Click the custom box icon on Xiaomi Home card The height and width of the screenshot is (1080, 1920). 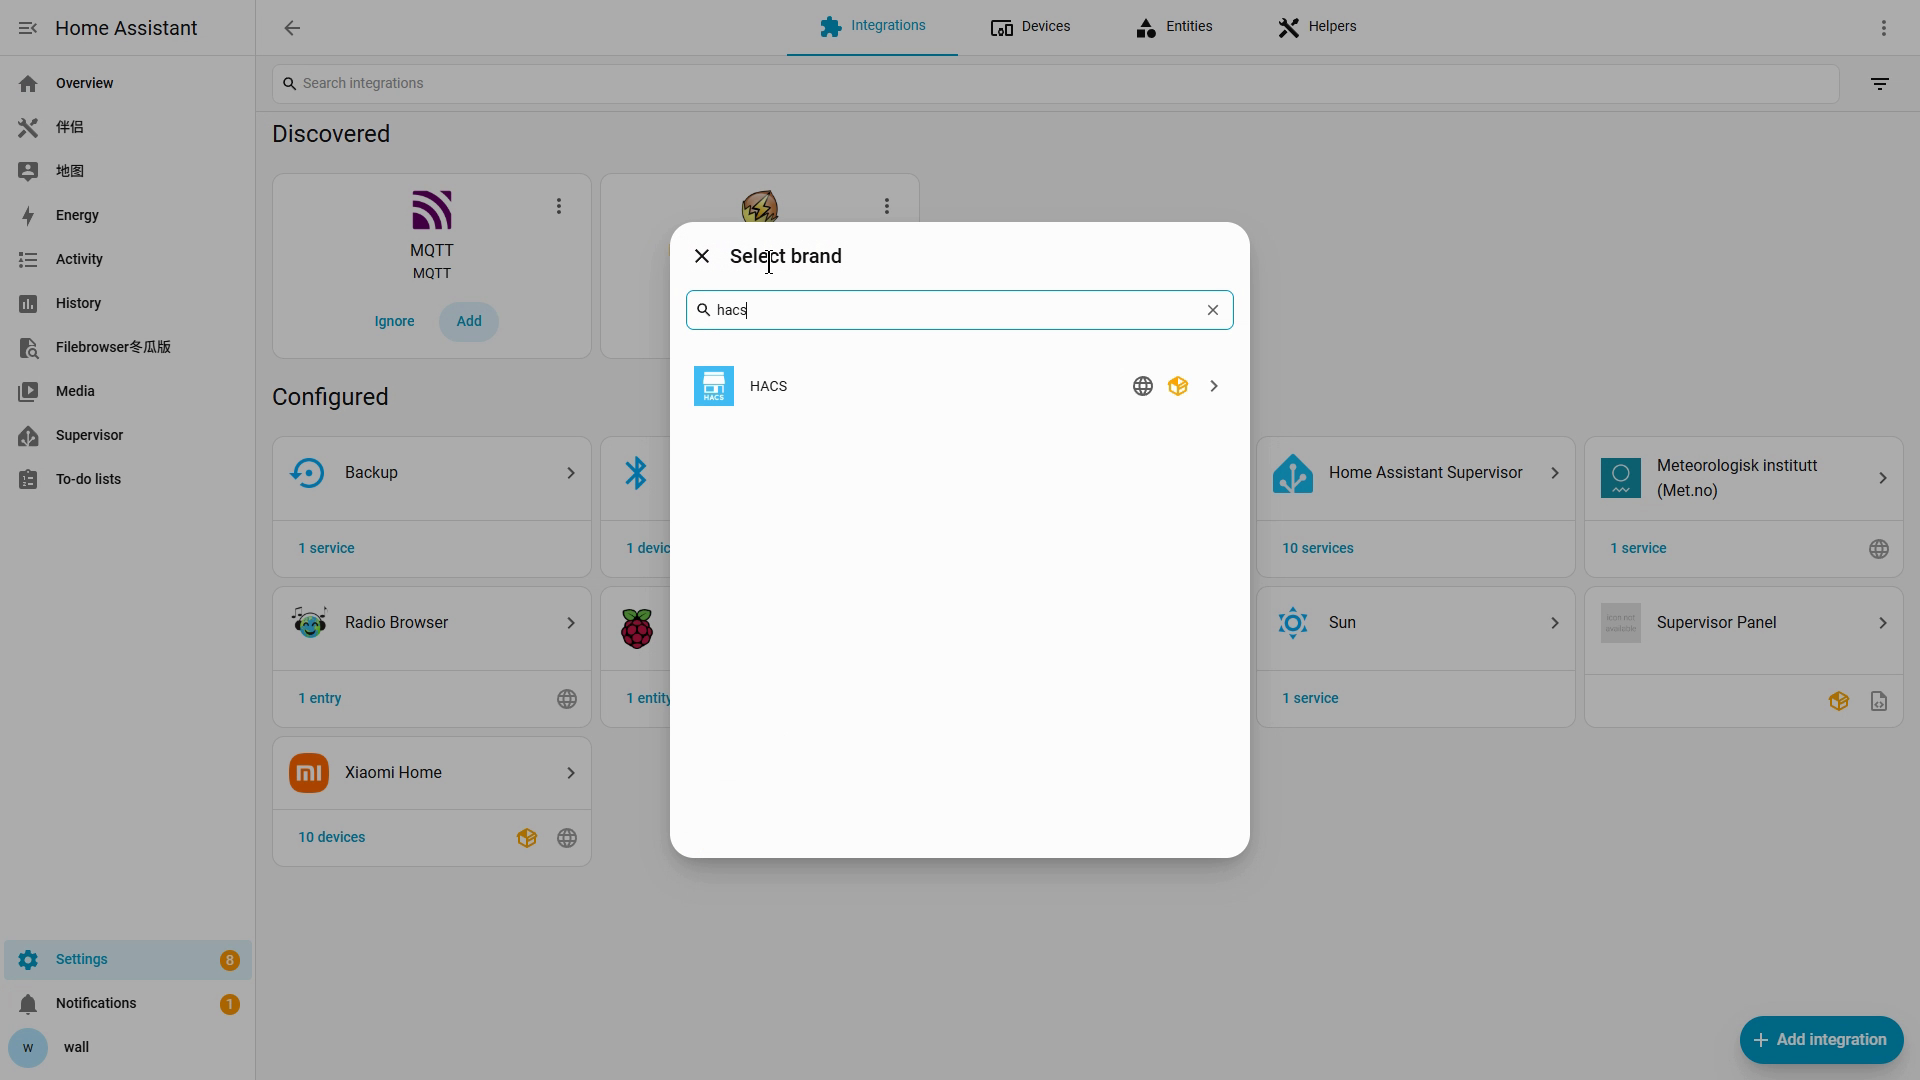(527, 838)
